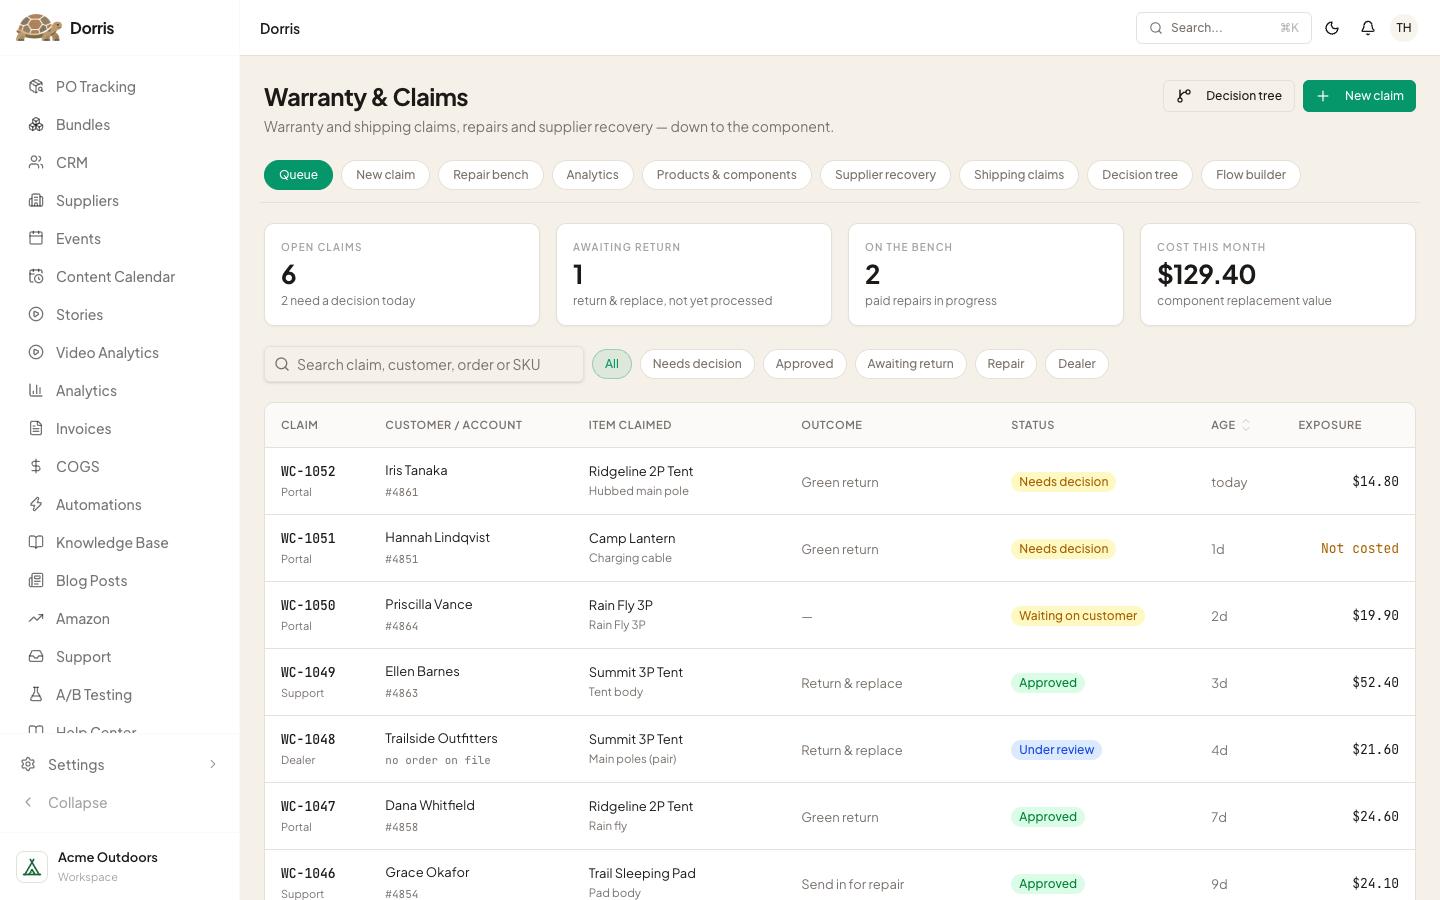Collapse the sidebar
Screen dimensions: 1440x900
point(120,802)
